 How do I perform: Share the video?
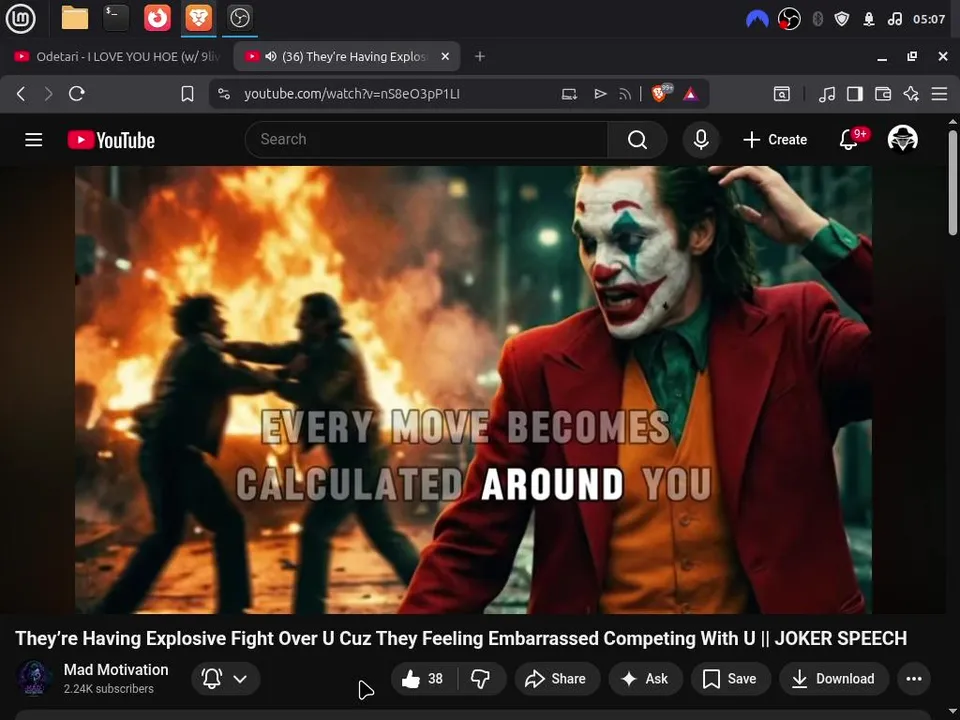click(556, 678)
